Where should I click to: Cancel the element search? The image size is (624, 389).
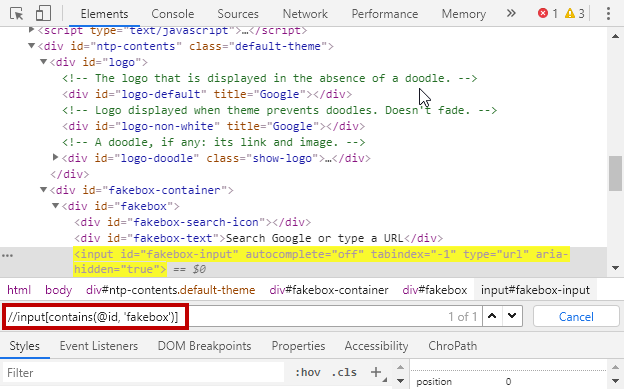pyautogui.click(x=576, y=317)
